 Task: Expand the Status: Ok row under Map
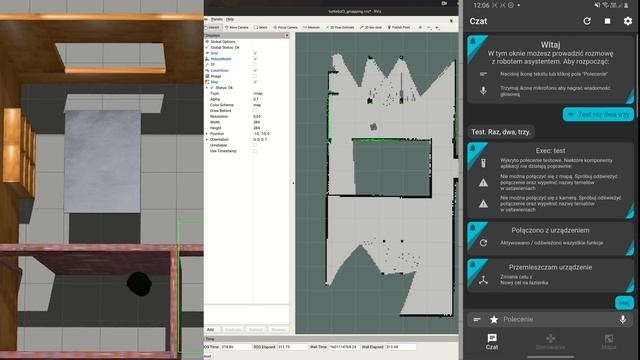point(207,88)
